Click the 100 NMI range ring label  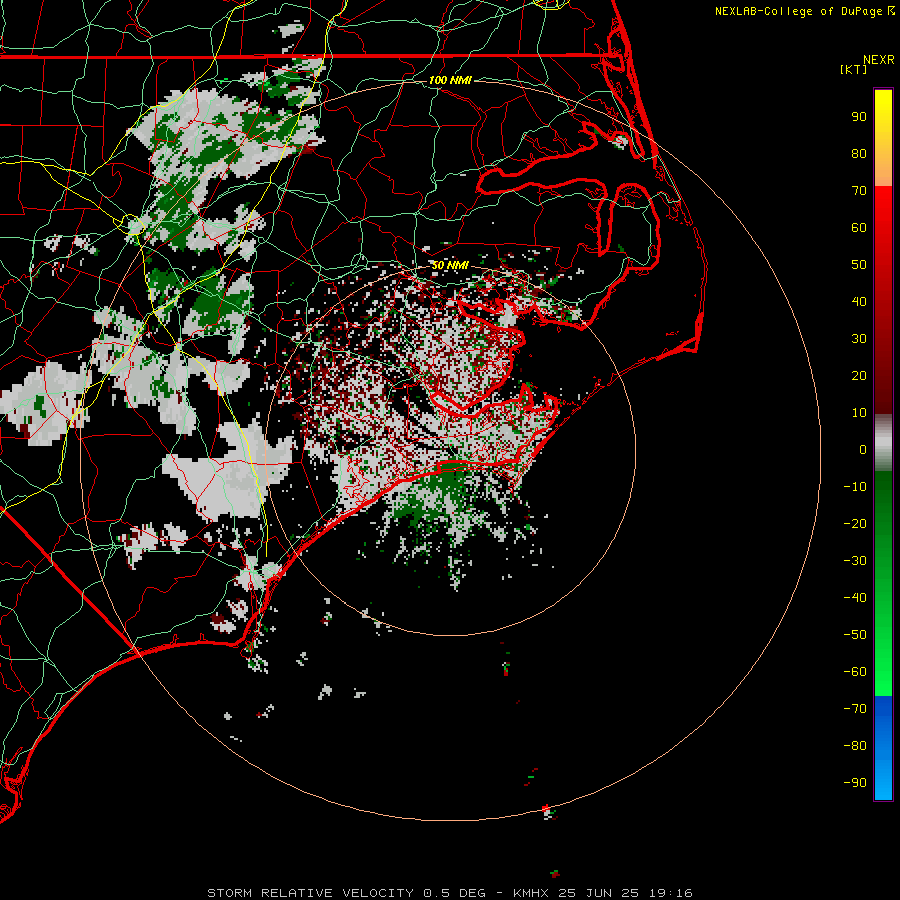click(x=450, y=80)
